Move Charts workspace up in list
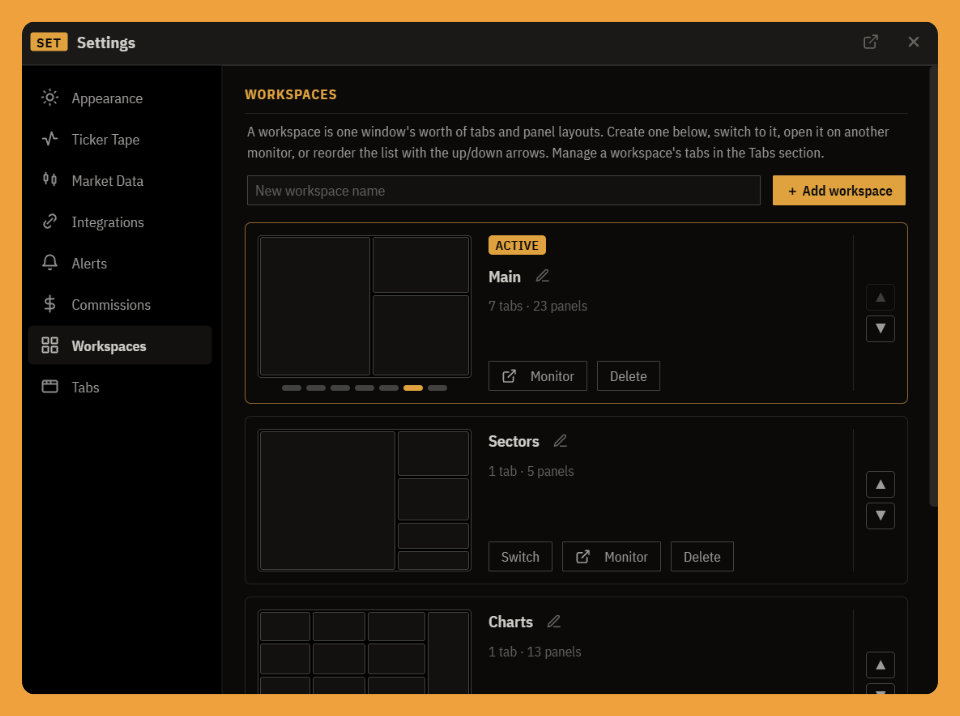 (880, 665)
